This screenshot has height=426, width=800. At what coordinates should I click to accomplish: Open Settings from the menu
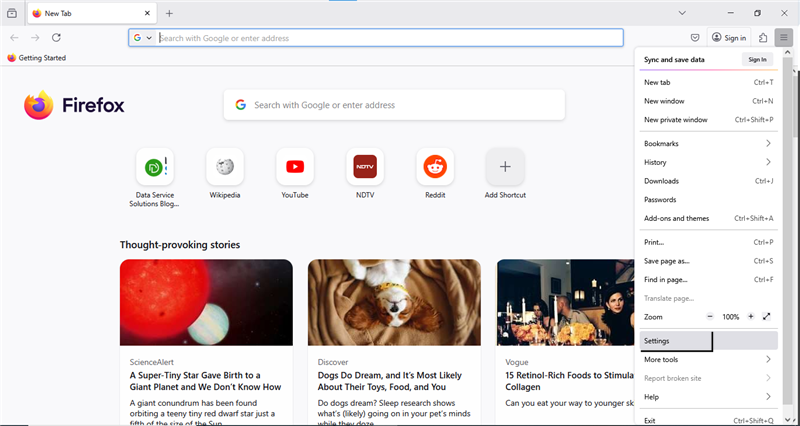(709, 341)
